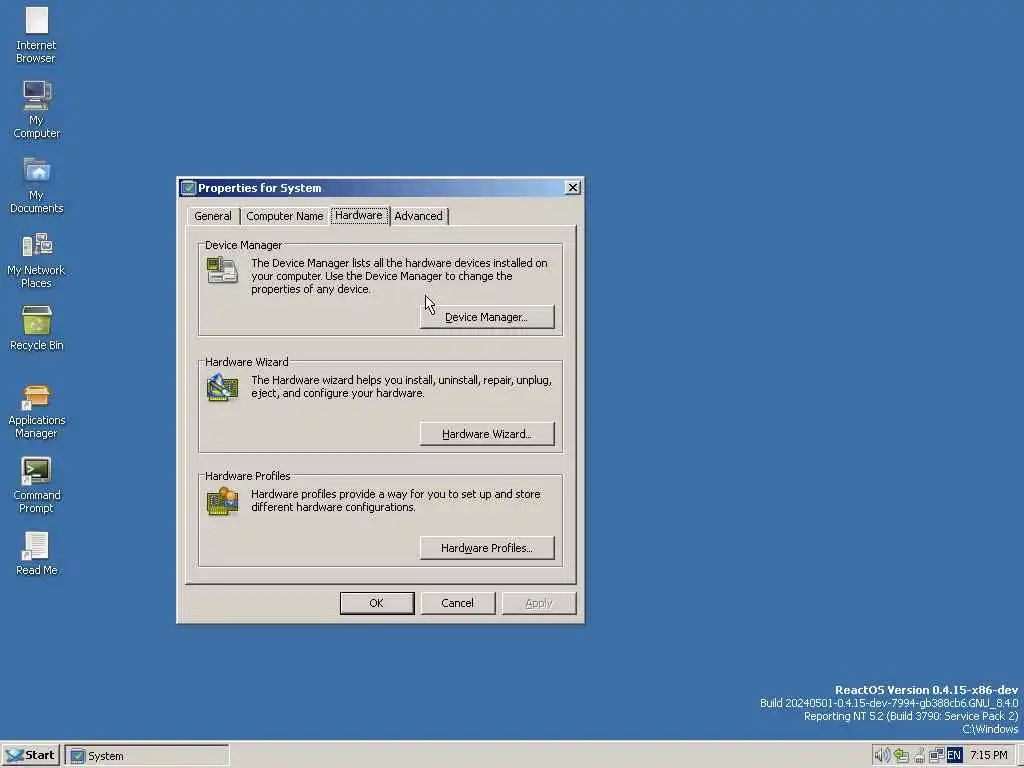
Task: Open Device Manager button
Action: [487, 317]
